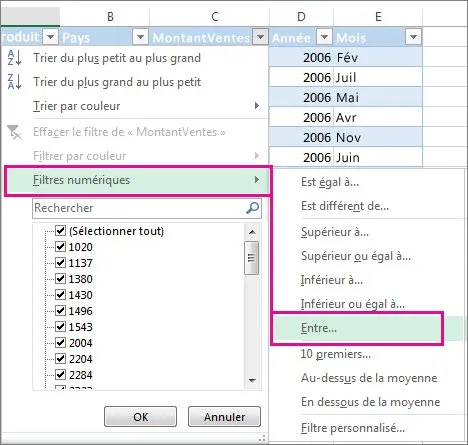The image size is (468, 445).
Task: Uncheck the 1020 value checkbox
Action: click(60, 247)
